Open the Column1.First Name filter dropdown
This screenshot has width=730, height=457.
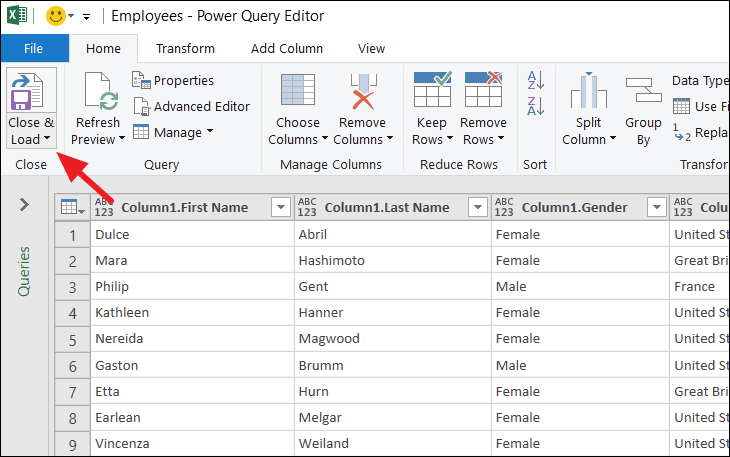[280, 207]
